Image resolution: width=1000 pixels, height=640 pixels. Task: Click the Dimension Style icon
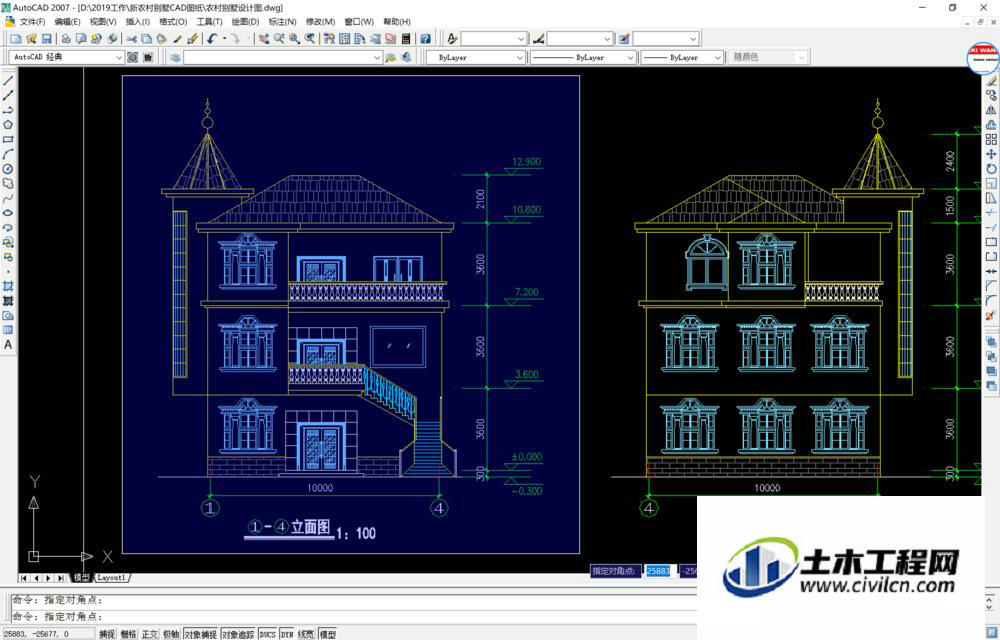coord(538,39)
